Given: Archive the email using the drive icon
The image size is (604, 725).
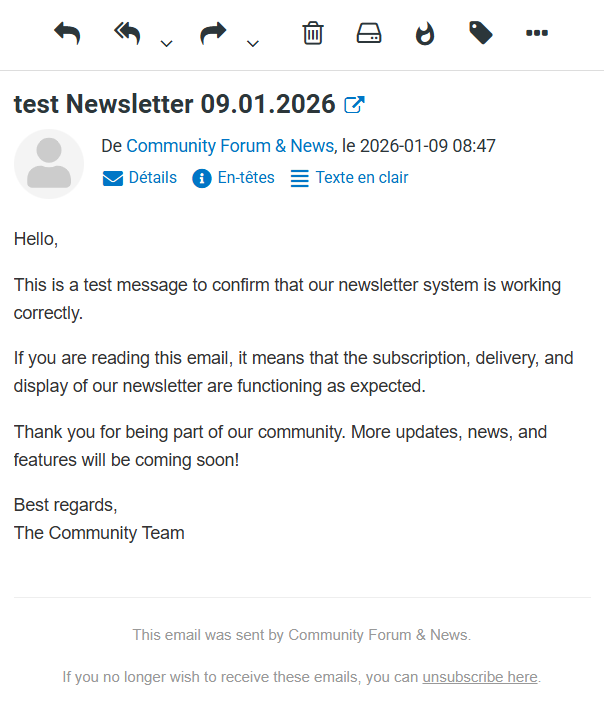Looking at the screenshot, I should point(369,34).
